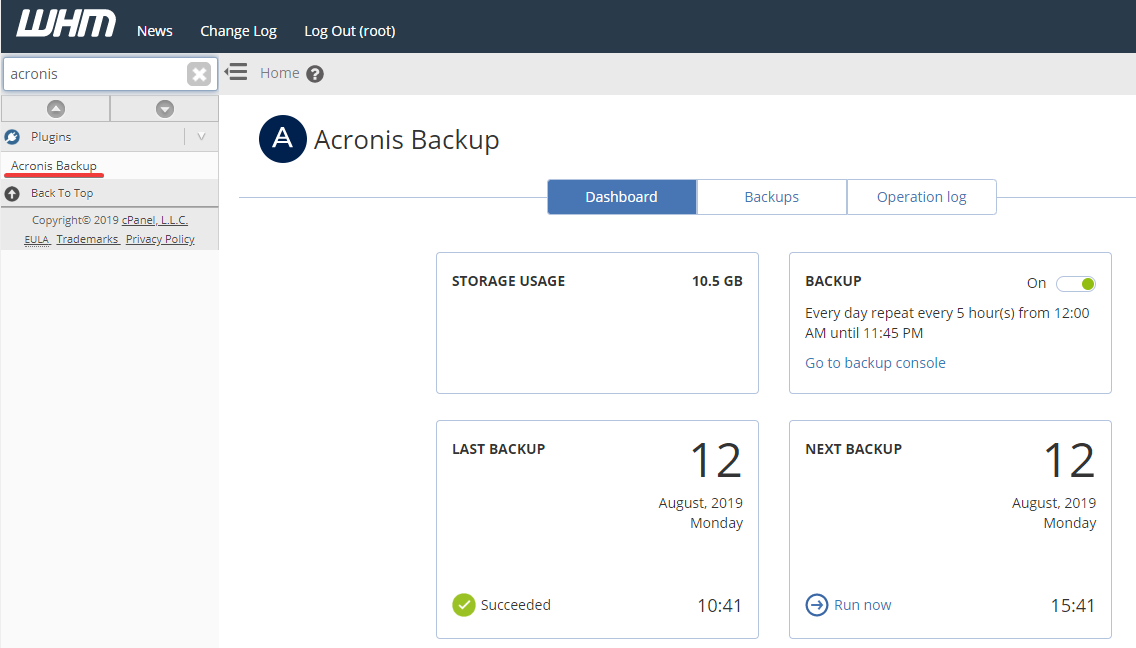
Task: Switch to the Dashboard tab
Action: [622, 197]
